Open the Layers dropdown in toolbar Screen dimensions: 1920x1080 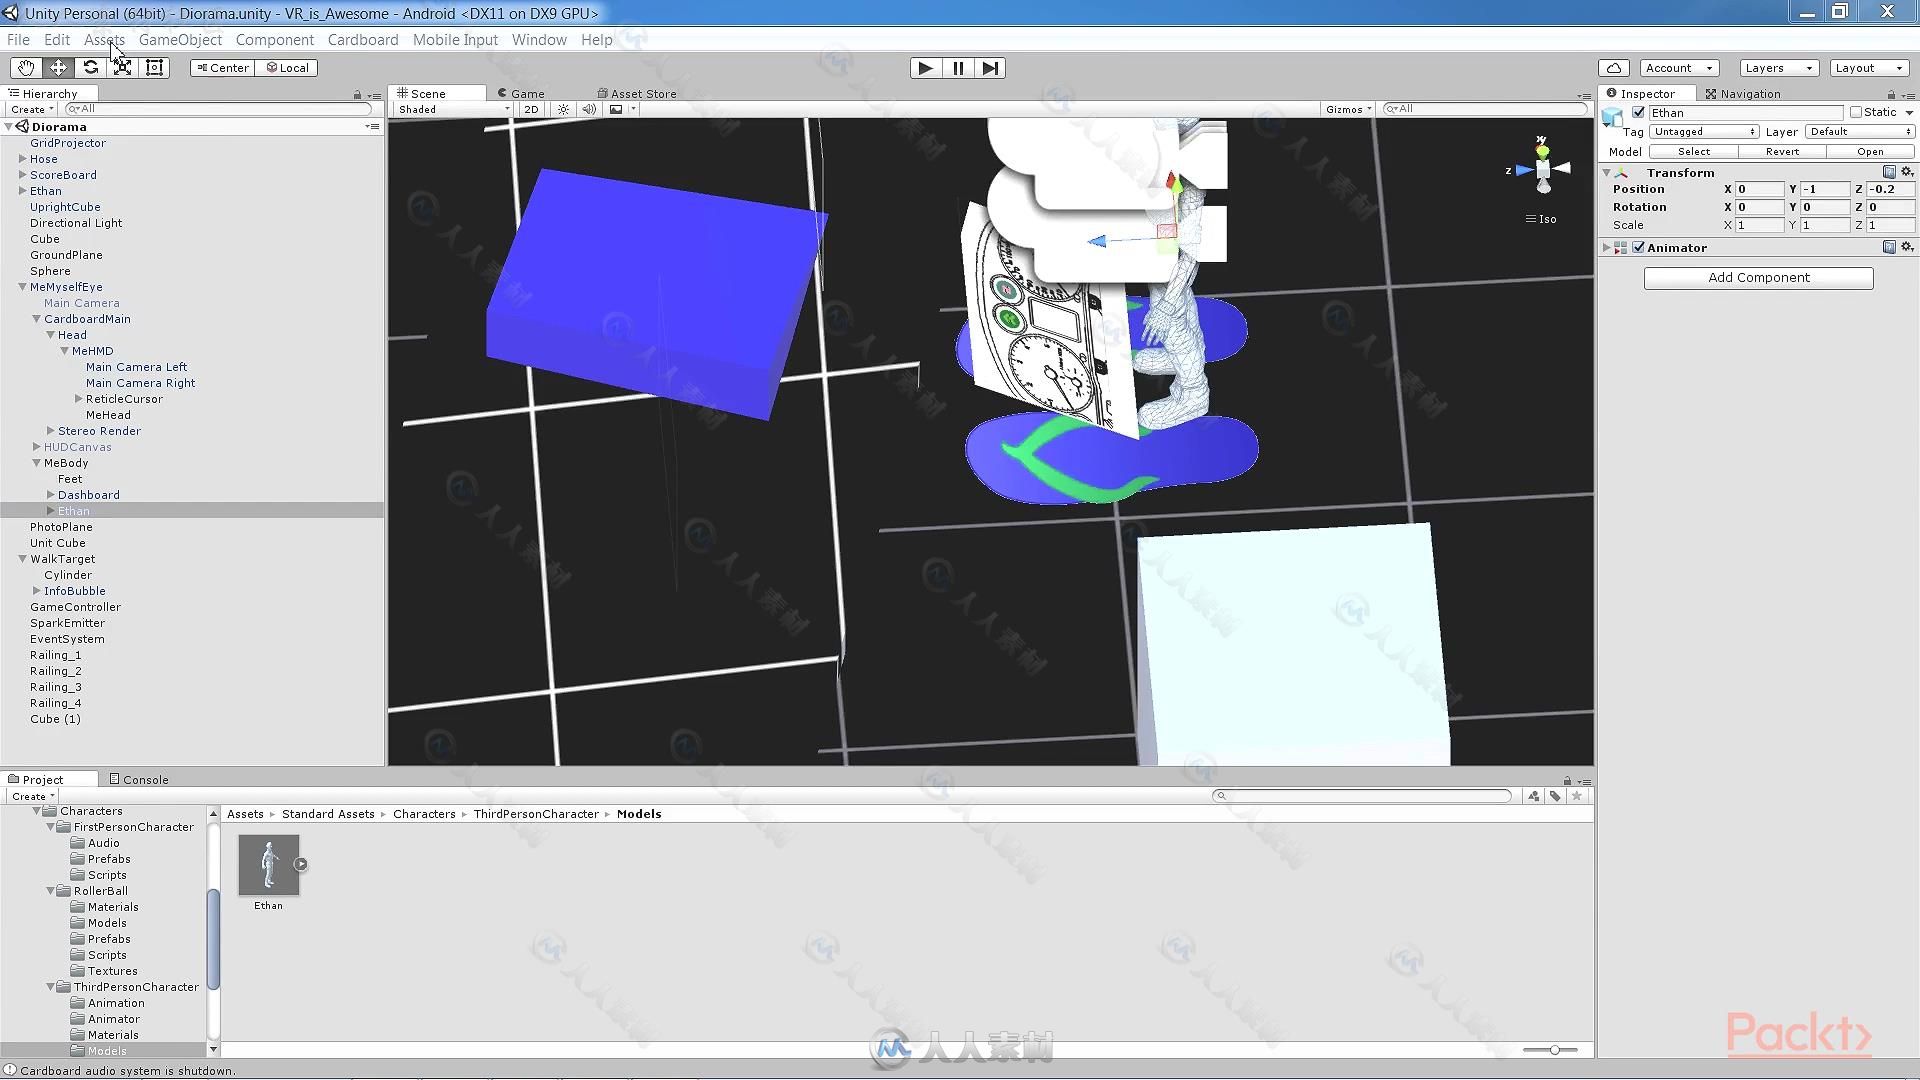tap(1778, 67)
